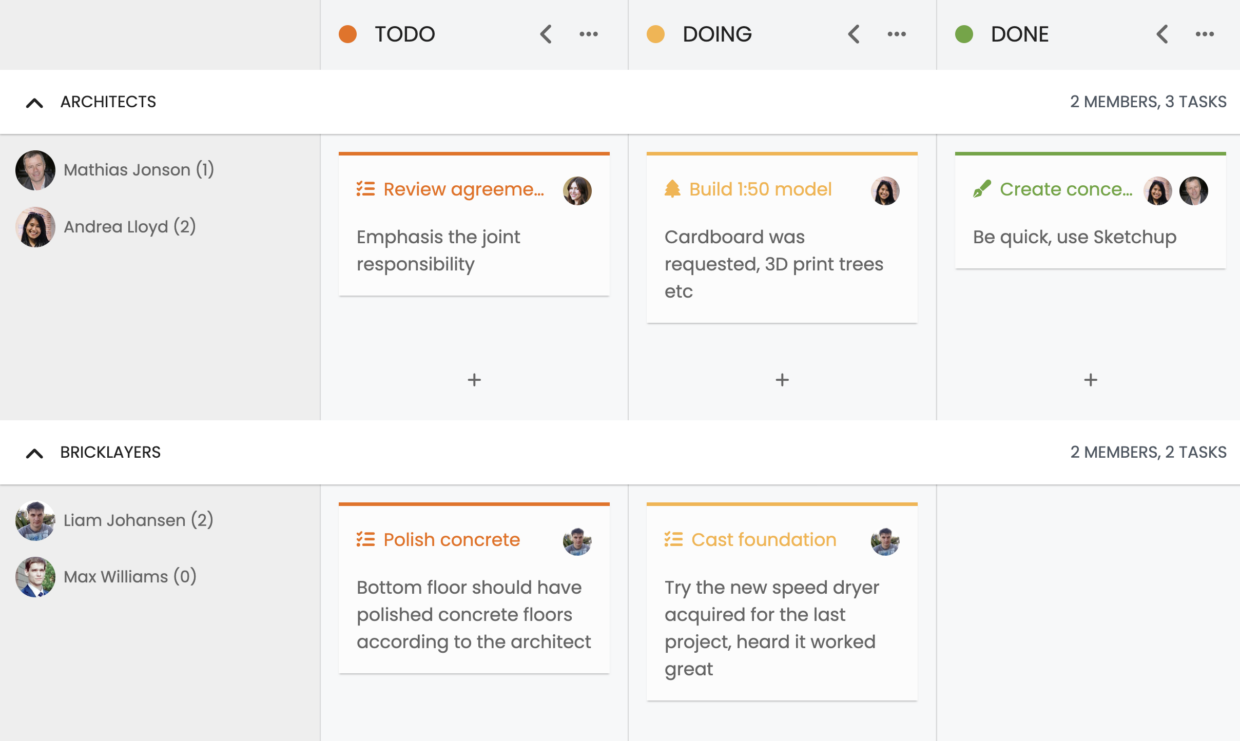
Task: Click checklist icon on Review agreement card
Action: tap(365, 189)
